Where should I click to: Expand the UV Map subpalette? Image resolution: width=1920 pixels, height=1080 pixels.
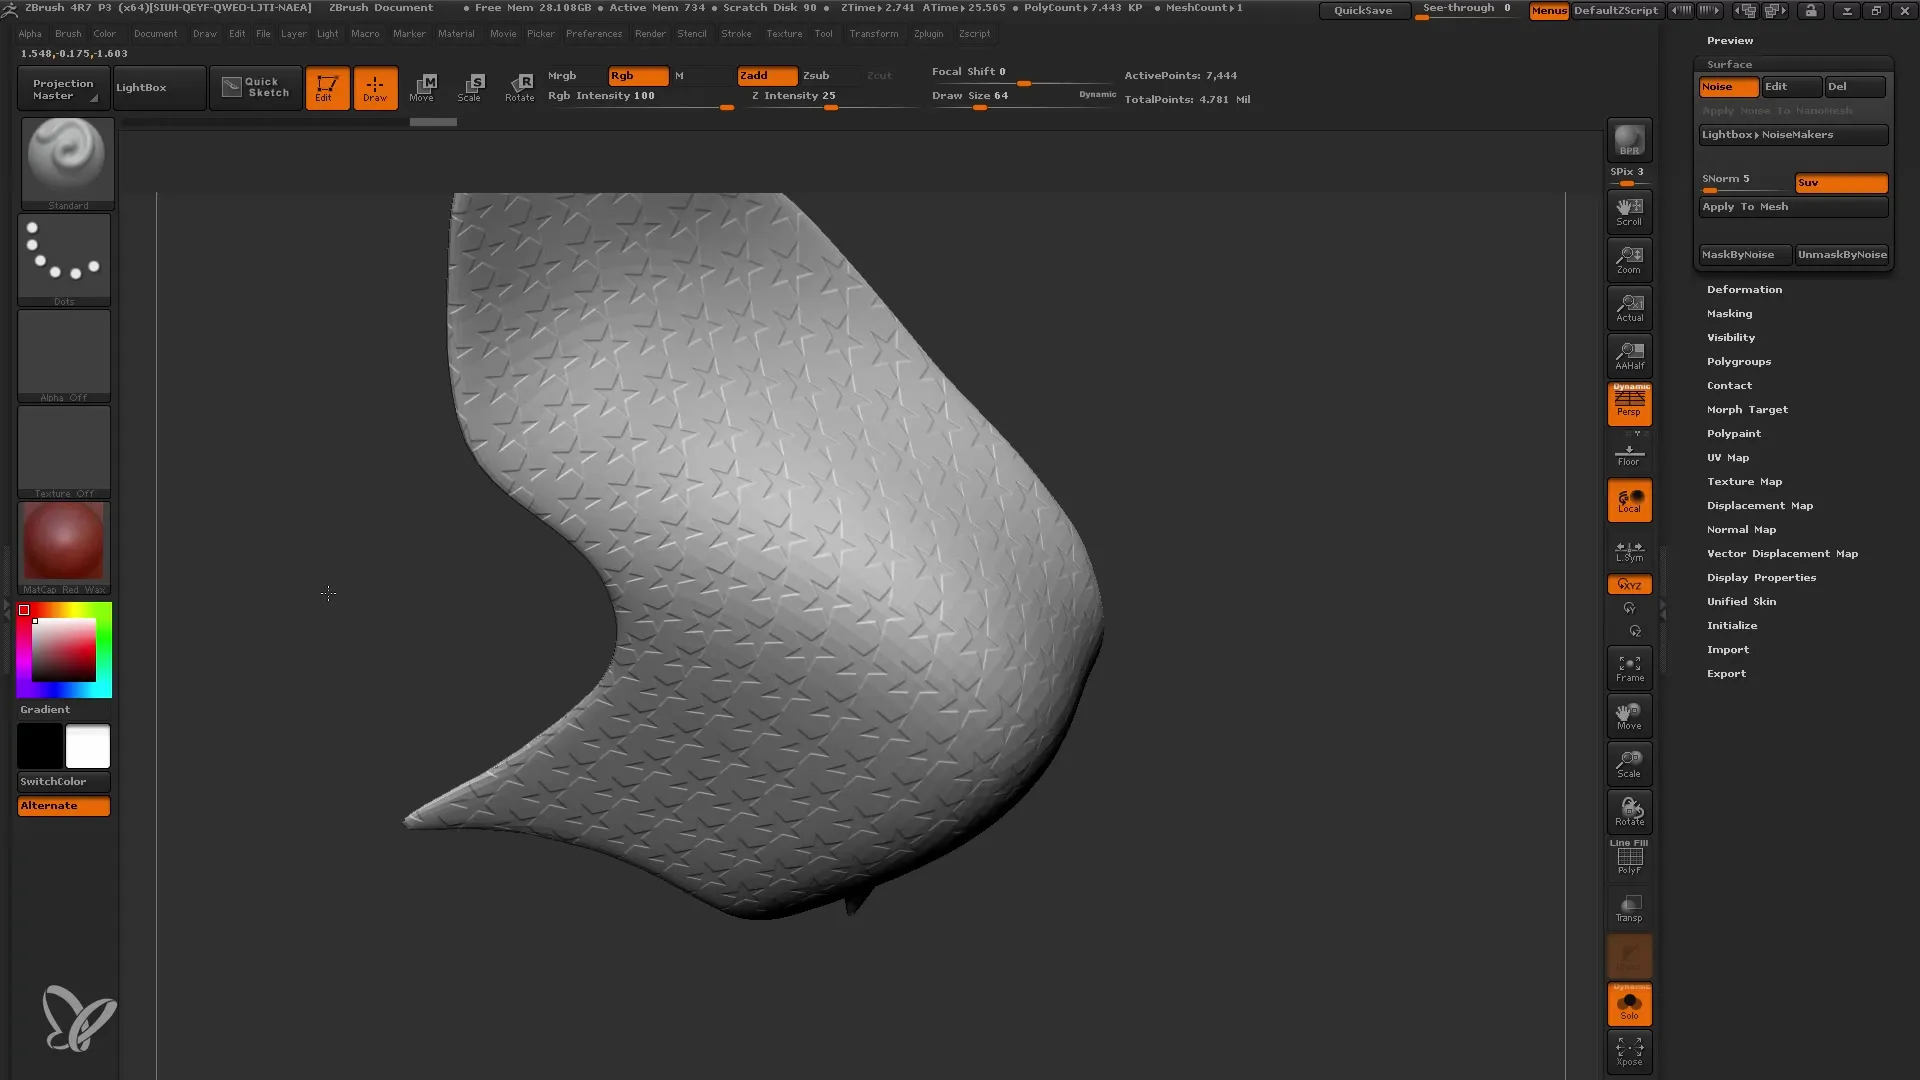coord(1728,458)
